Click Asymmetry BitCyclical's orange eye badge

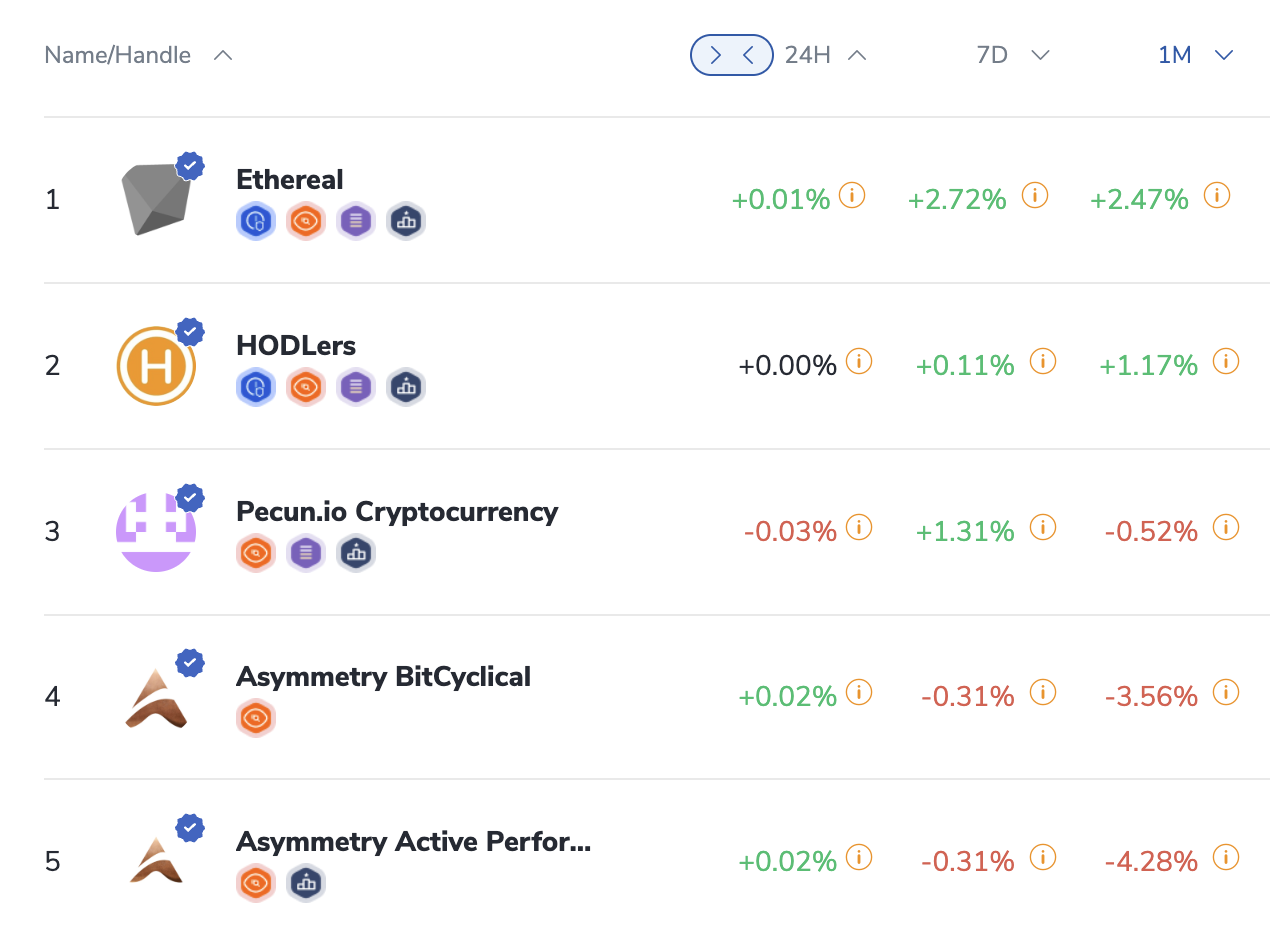255,718
